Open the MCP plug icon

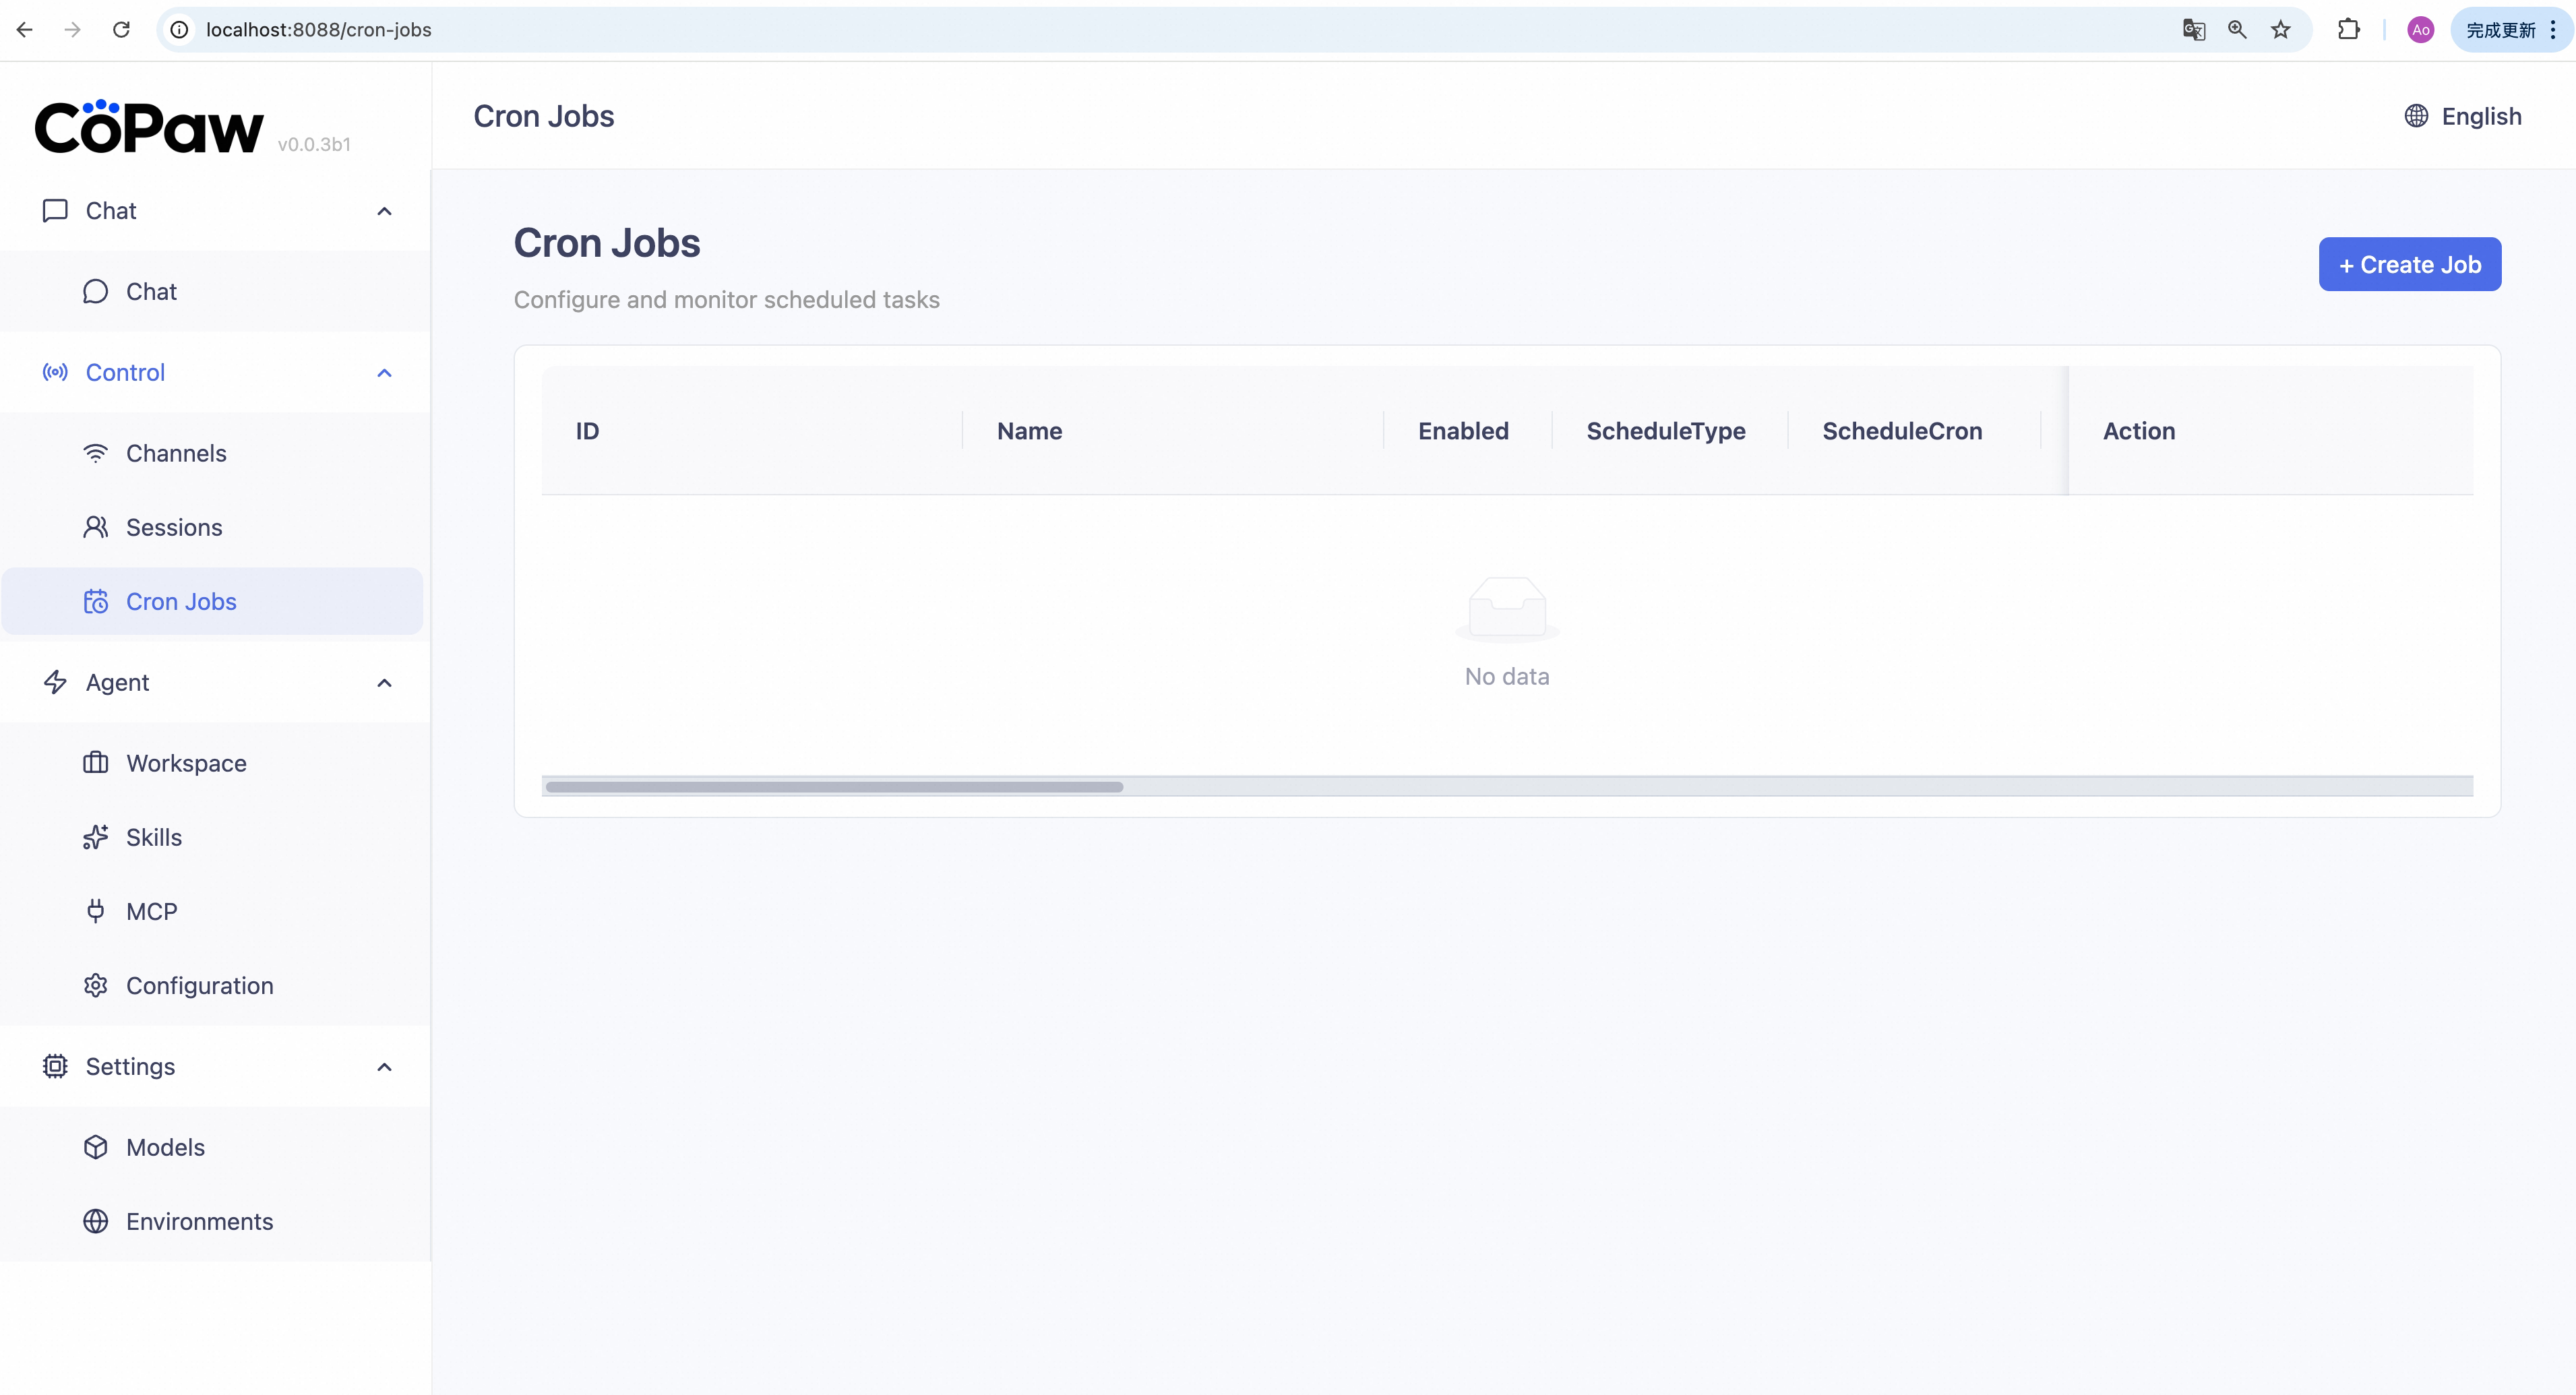95,911
